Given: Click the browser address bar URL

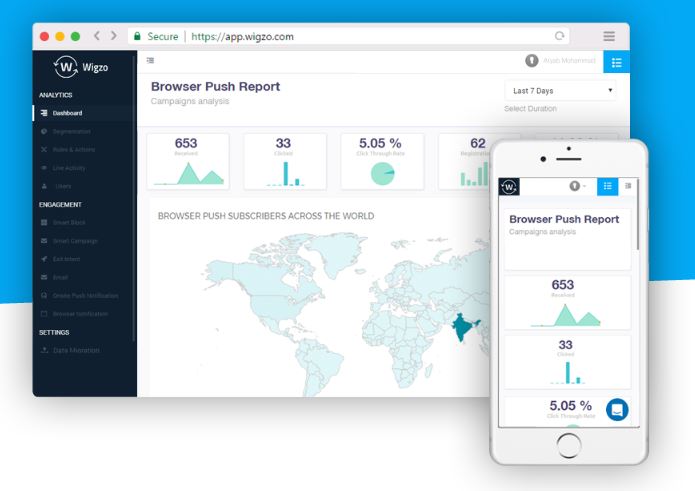Looking at the screenshot, I should [242, 36].
